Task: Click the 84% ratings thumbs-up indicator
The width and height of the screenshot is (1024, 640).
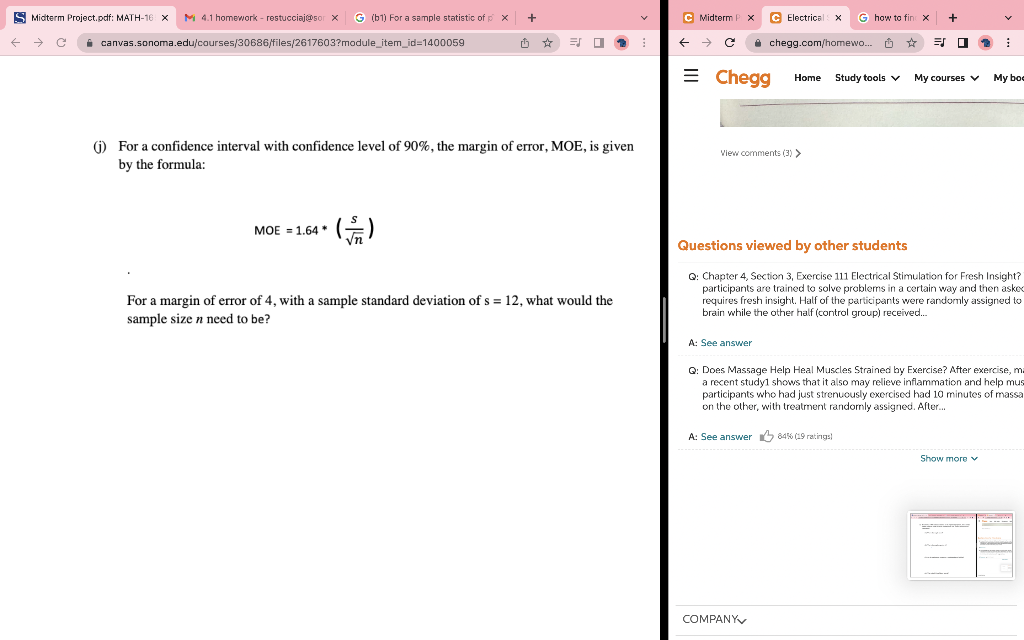Action: pyautogui.click(x=795, y=436)
